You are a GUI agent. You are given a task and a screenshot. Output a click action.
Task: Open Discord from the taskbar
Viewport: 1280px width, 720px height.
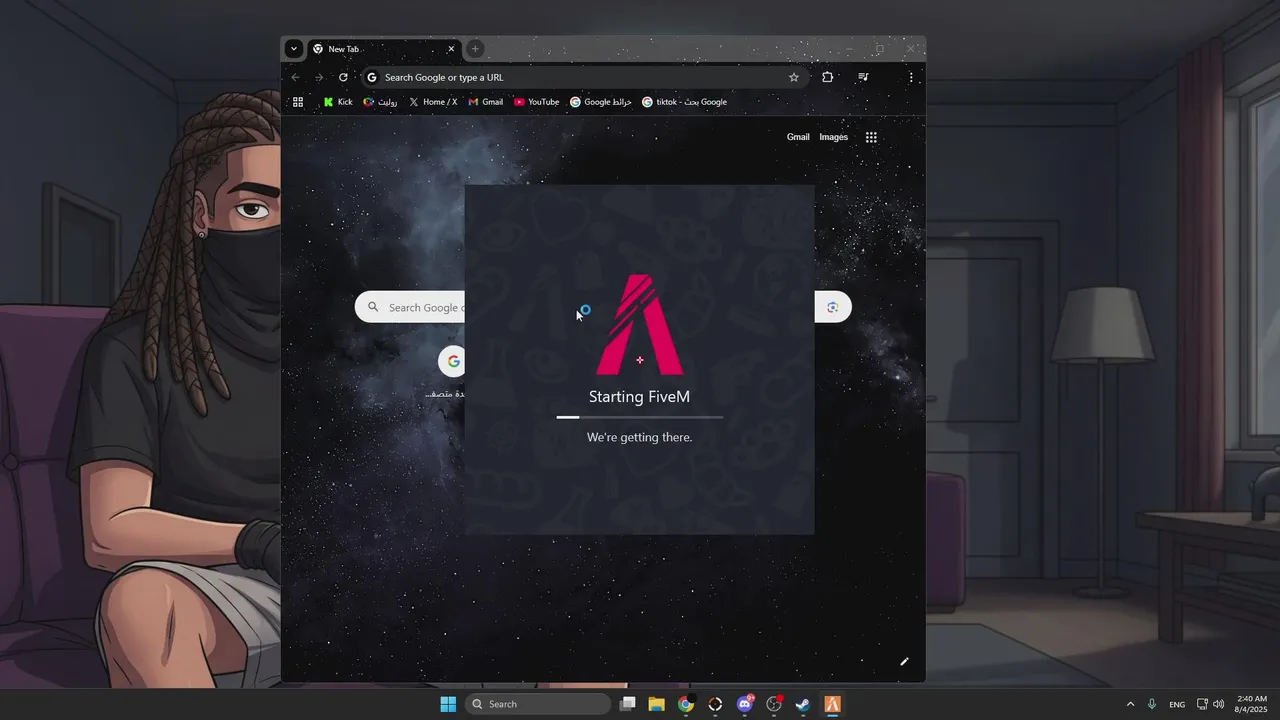745,704
